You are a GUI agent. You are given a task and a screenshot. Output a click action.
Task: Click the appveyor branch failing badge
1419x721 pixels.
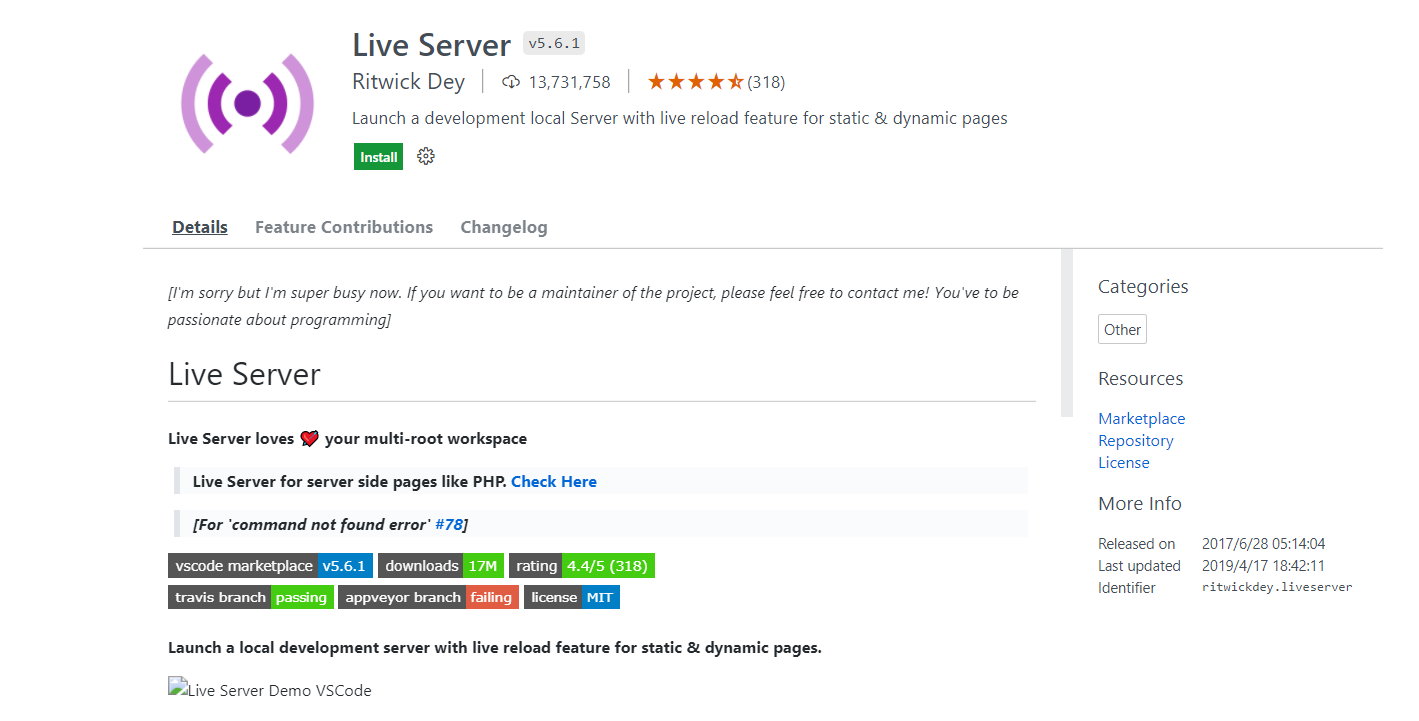[428, 597]
